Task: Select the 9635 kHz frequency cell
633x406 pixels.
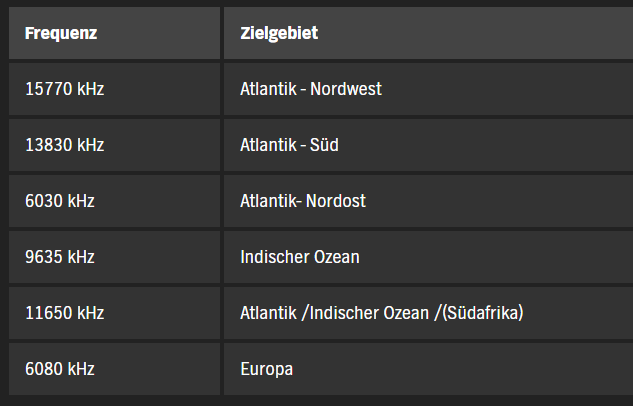Action: tap(60, 257)
